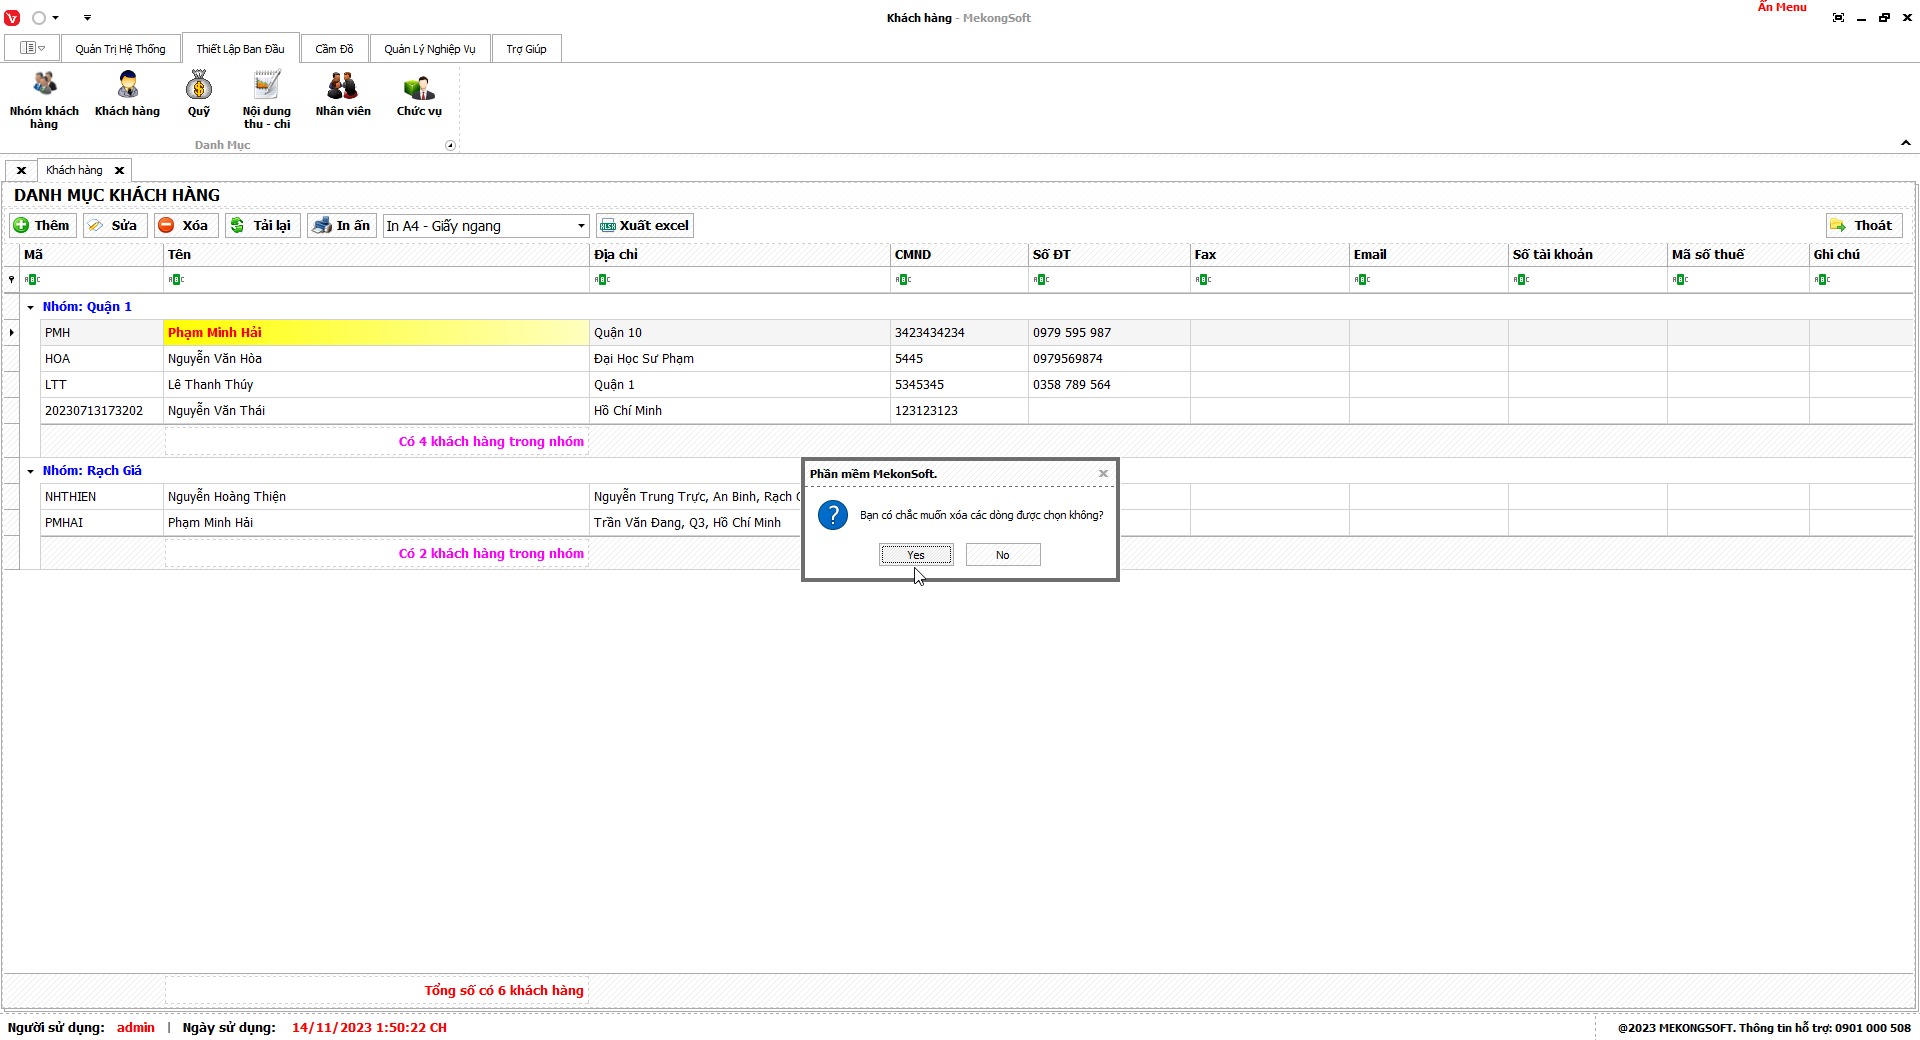Screen dimensions: 1920x1040
Task: Open the Cầm Đồ ribbon tab
Action: click(334, 49)
